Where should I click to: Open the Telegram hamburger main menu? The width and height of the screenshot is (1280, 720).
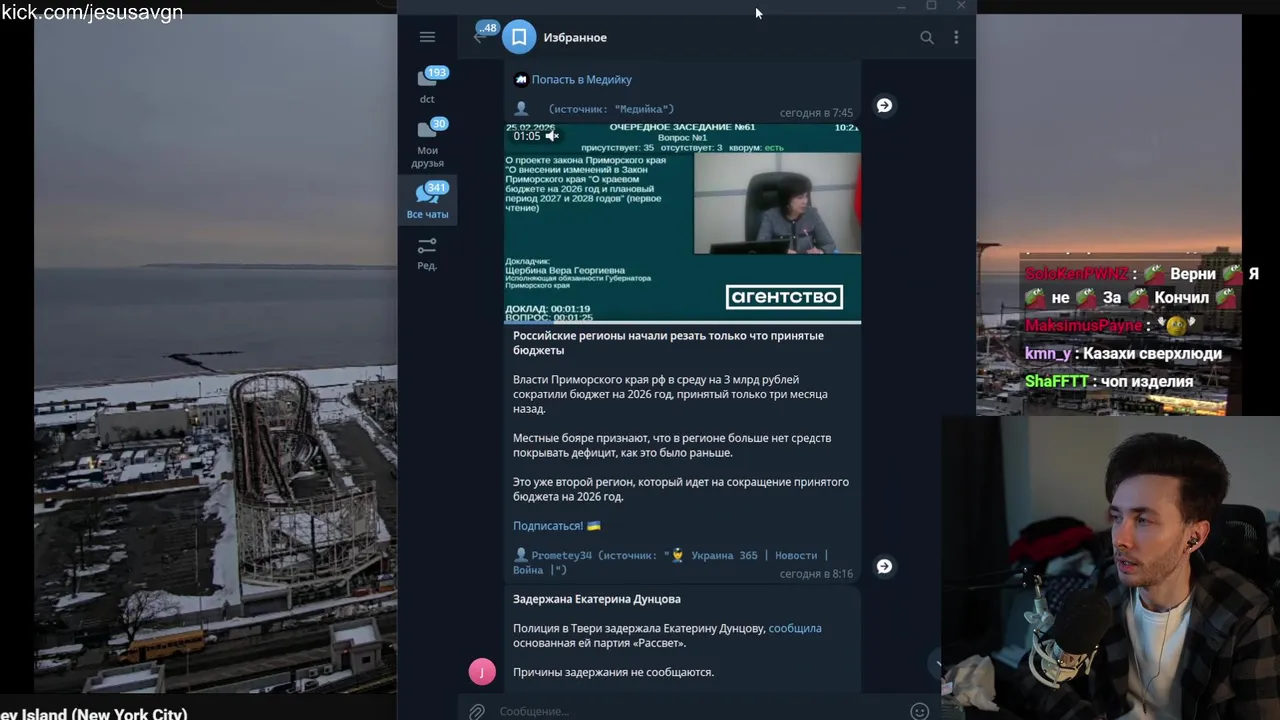(x=427, y=37)
